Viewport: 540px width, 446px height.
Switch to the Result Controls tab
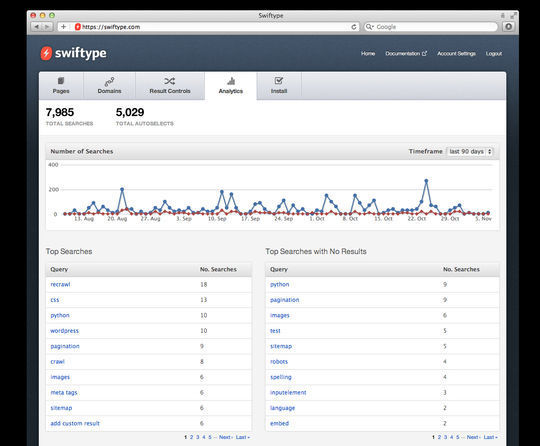tap(170, 86)
